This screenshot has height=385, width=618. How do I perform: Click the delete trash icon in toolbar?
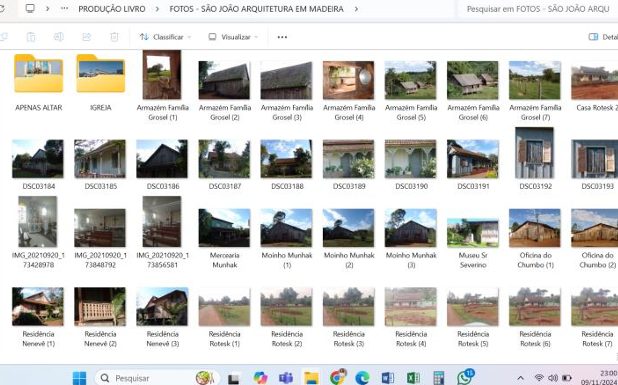click(x=114, y=37)
